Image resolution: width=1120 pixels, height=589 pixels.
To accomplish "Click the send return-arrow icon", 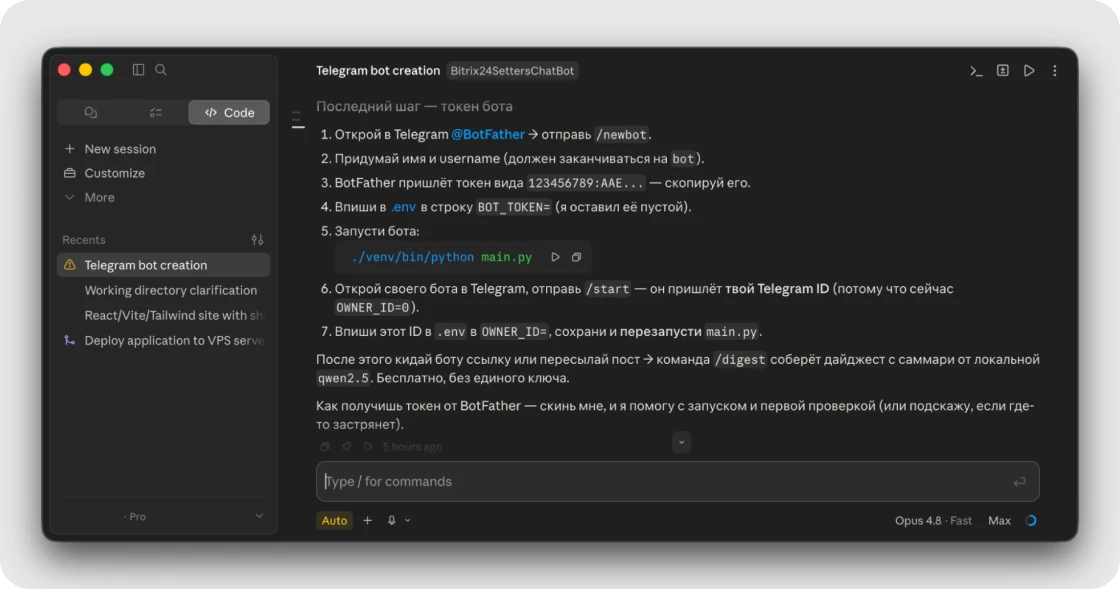I will [1019, 482].
